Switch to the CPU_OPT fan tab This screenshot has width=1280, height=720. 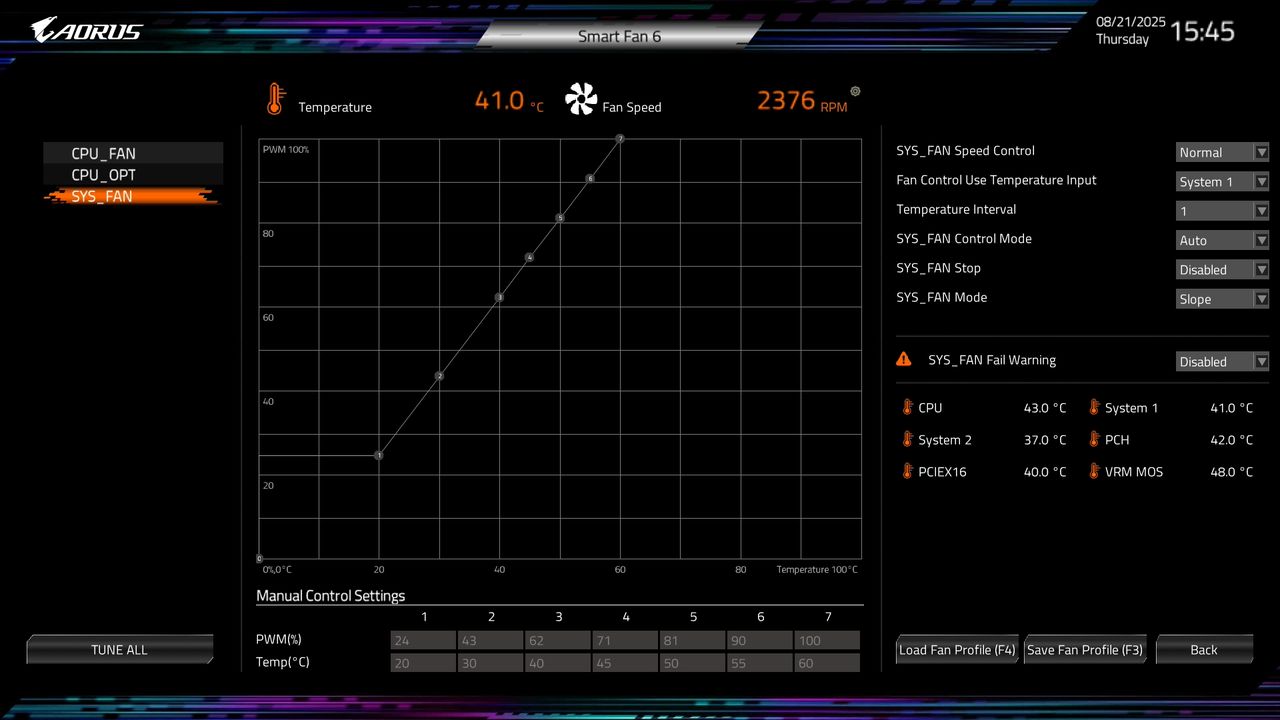131,175
